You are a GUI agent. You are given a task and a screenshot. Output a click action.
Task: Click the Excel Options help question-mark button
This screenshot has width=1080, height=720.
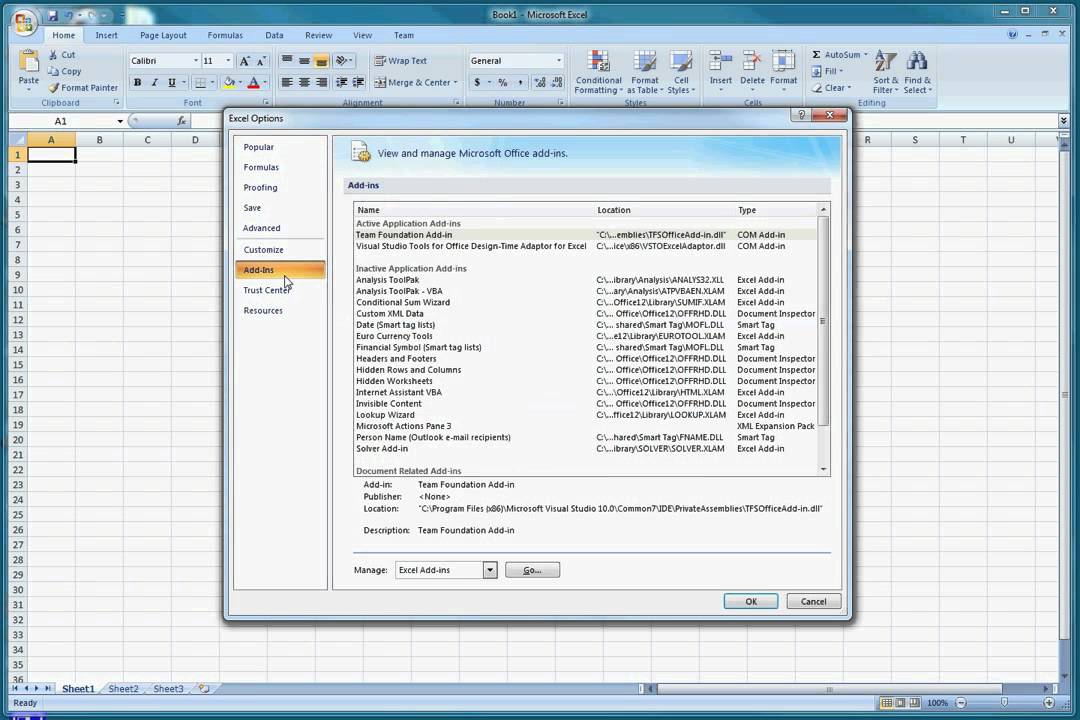800,115
